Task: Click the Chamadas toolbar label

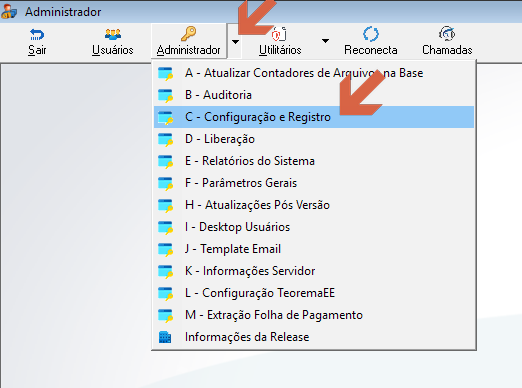Action: (x=447, y=50)
